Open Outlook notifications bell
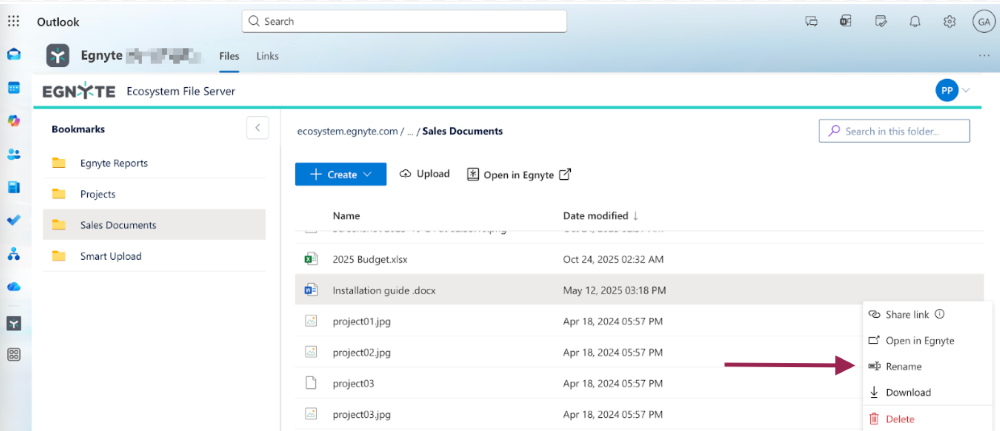The image size is (1000, 431). click(x=914, y=21)
